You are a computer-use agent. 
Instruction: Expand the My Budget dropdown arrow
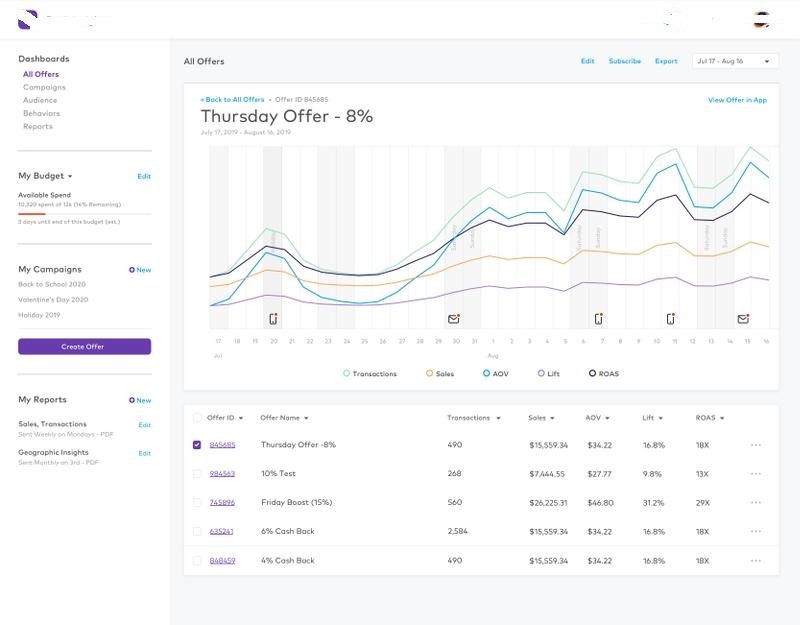click(x=70, y=177)
